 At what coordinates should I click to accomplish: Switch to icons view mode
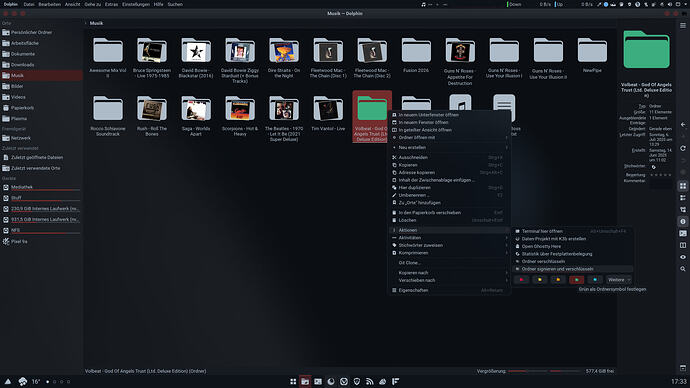(x=683, y=186)
